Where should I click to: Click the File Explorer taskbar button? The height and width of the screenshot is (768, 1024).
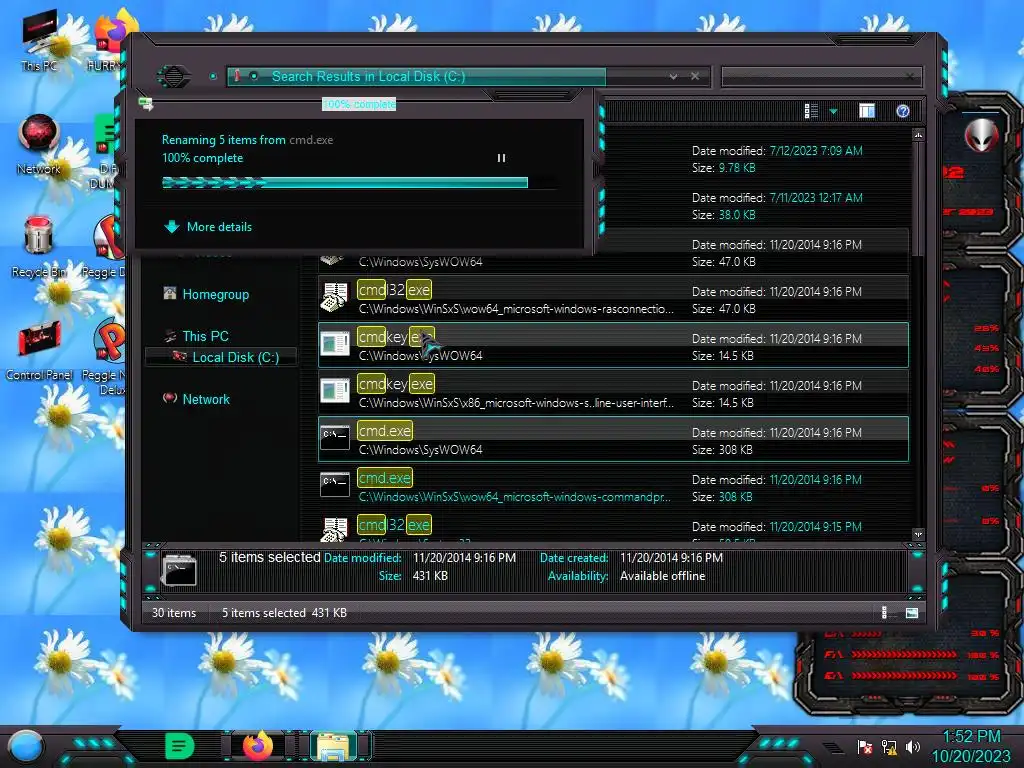click(x=333, y=746)
